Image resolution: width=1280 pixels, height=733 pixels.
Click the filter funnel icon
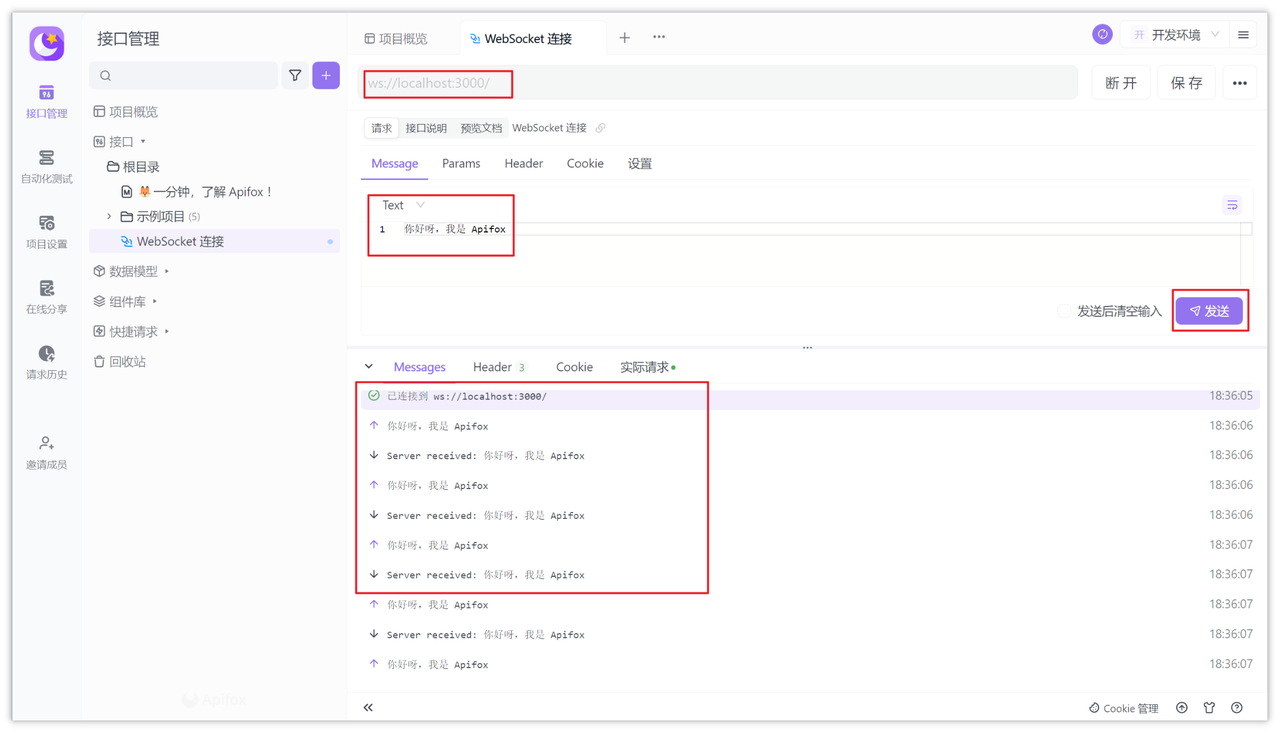click(295, 76)
